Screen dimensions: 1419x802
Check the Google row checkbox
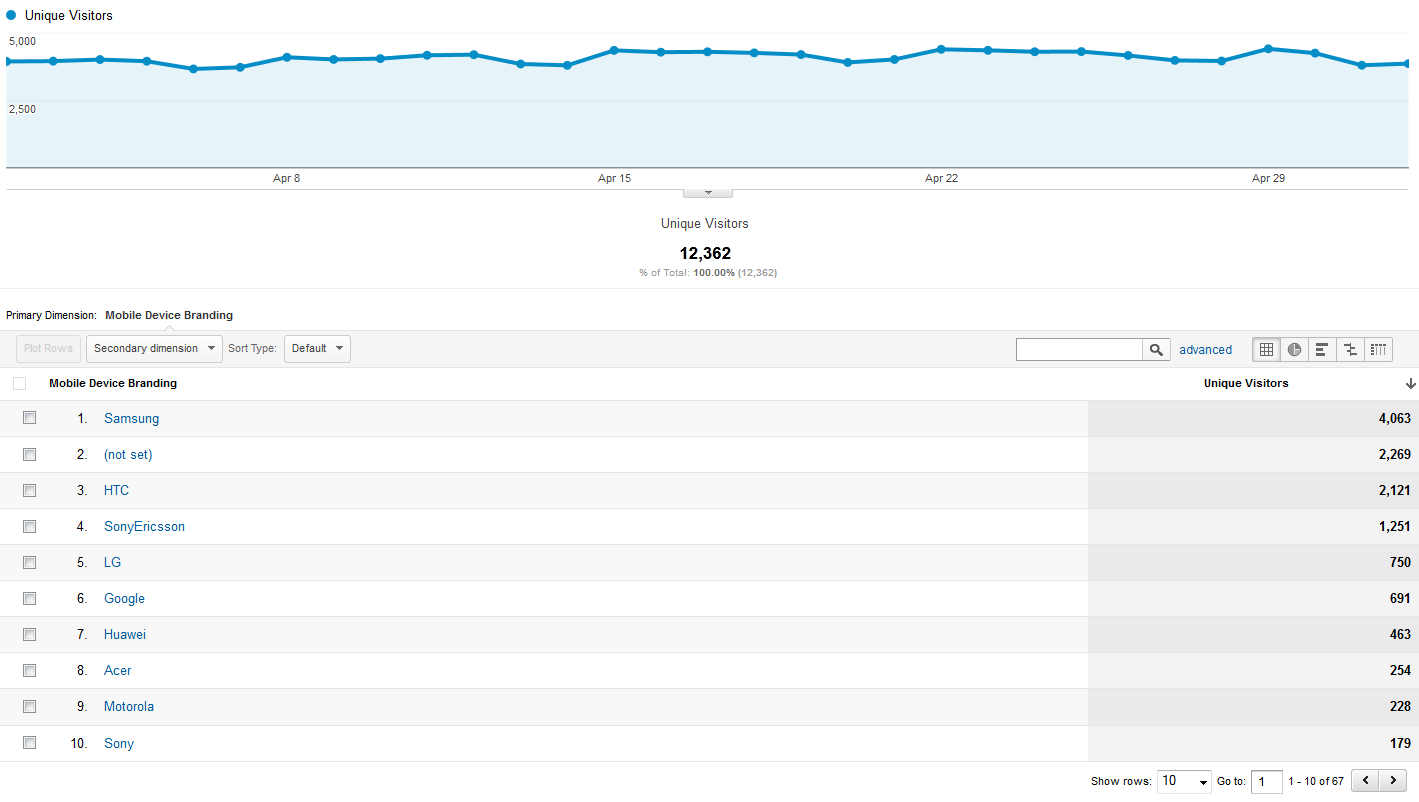(x=30, y=598)
